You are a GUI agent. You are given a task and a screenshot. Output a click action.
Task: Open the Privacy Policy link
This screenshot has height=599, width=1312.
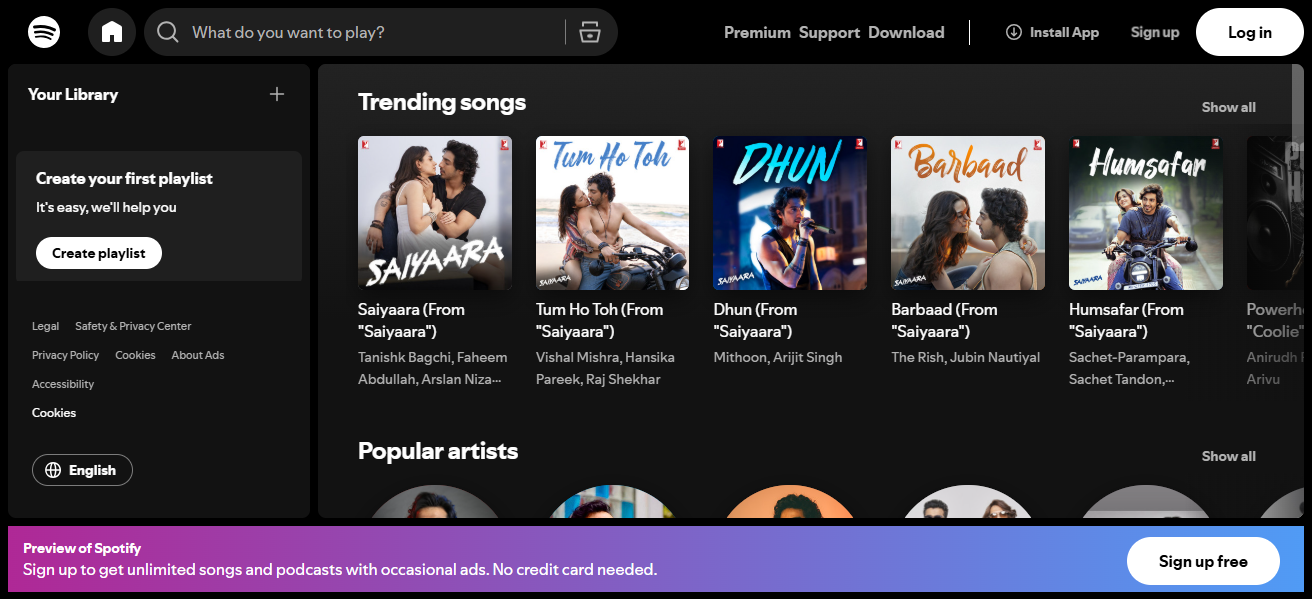click(65, 355)
